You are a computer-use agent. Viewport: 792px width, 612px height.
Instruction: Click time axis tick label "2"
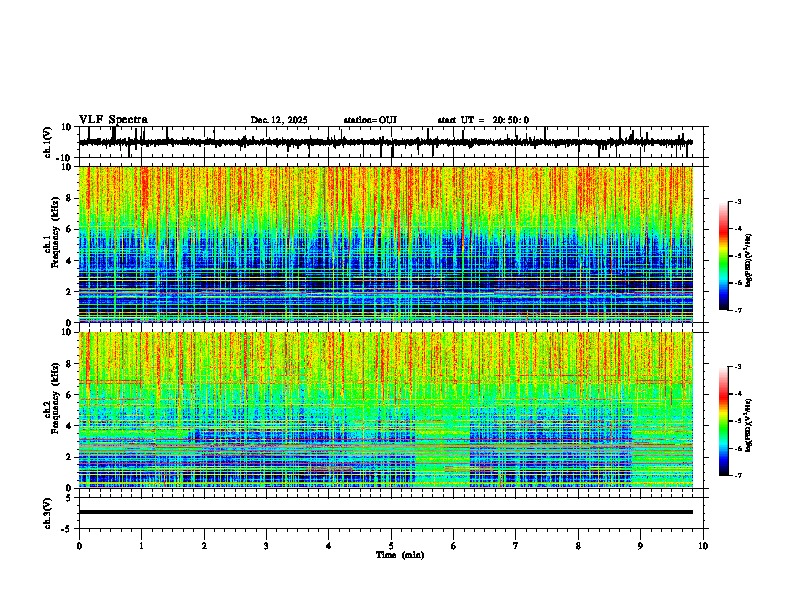pyautogui.click(x=204, y=546)
